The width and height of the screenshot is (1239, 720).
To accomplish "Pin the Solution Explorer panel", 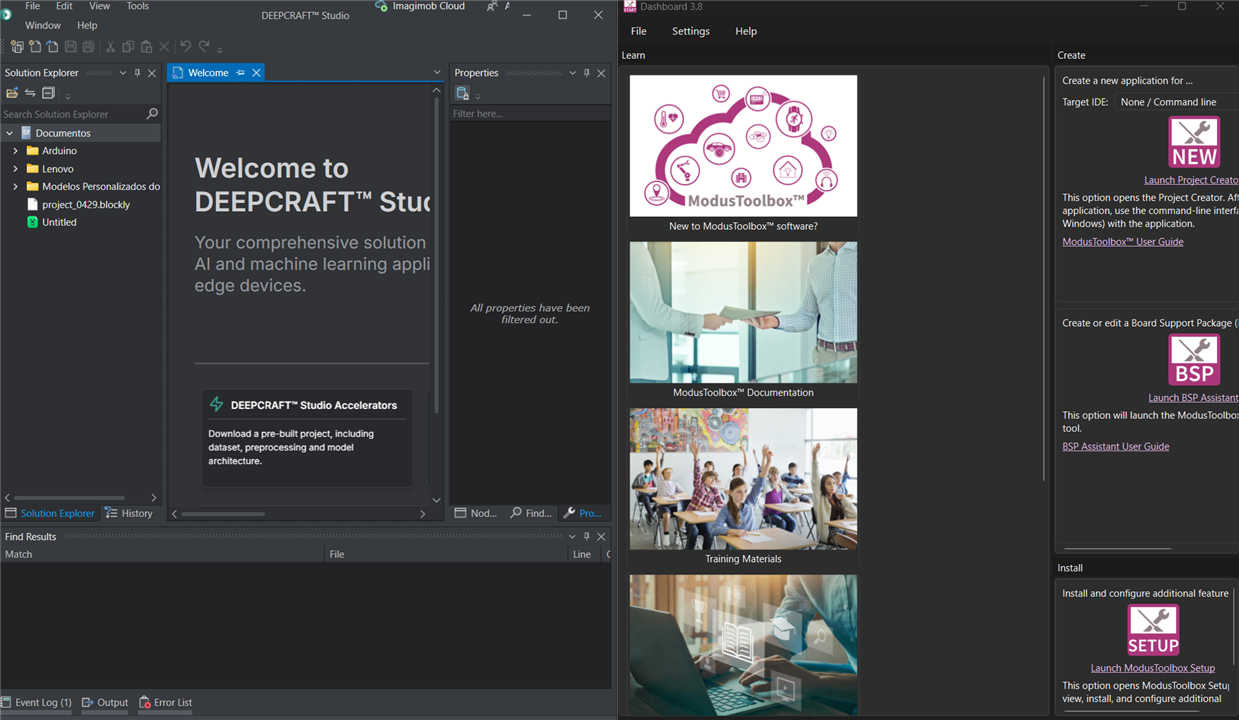I will pyautogui.click(x=137, y=73).
